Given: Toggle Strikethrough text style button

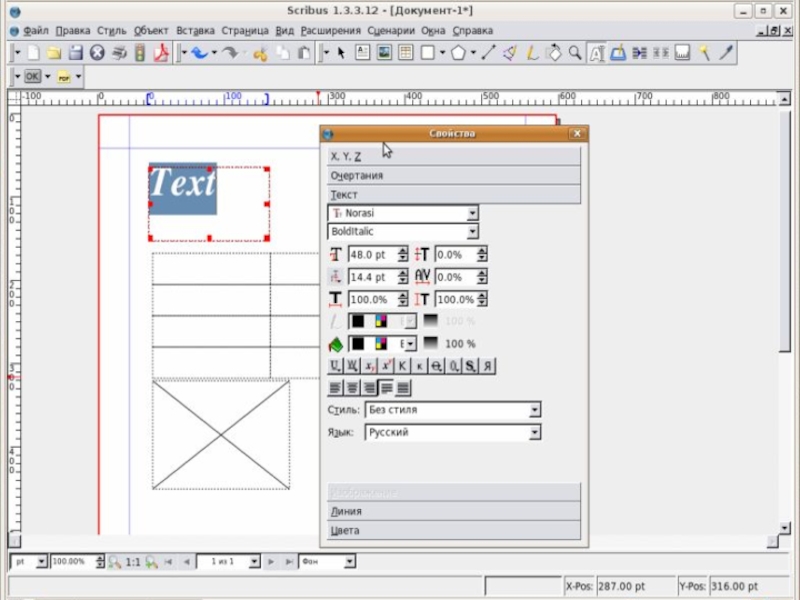Looking at the screenshot, I should [x=436, y=366].
